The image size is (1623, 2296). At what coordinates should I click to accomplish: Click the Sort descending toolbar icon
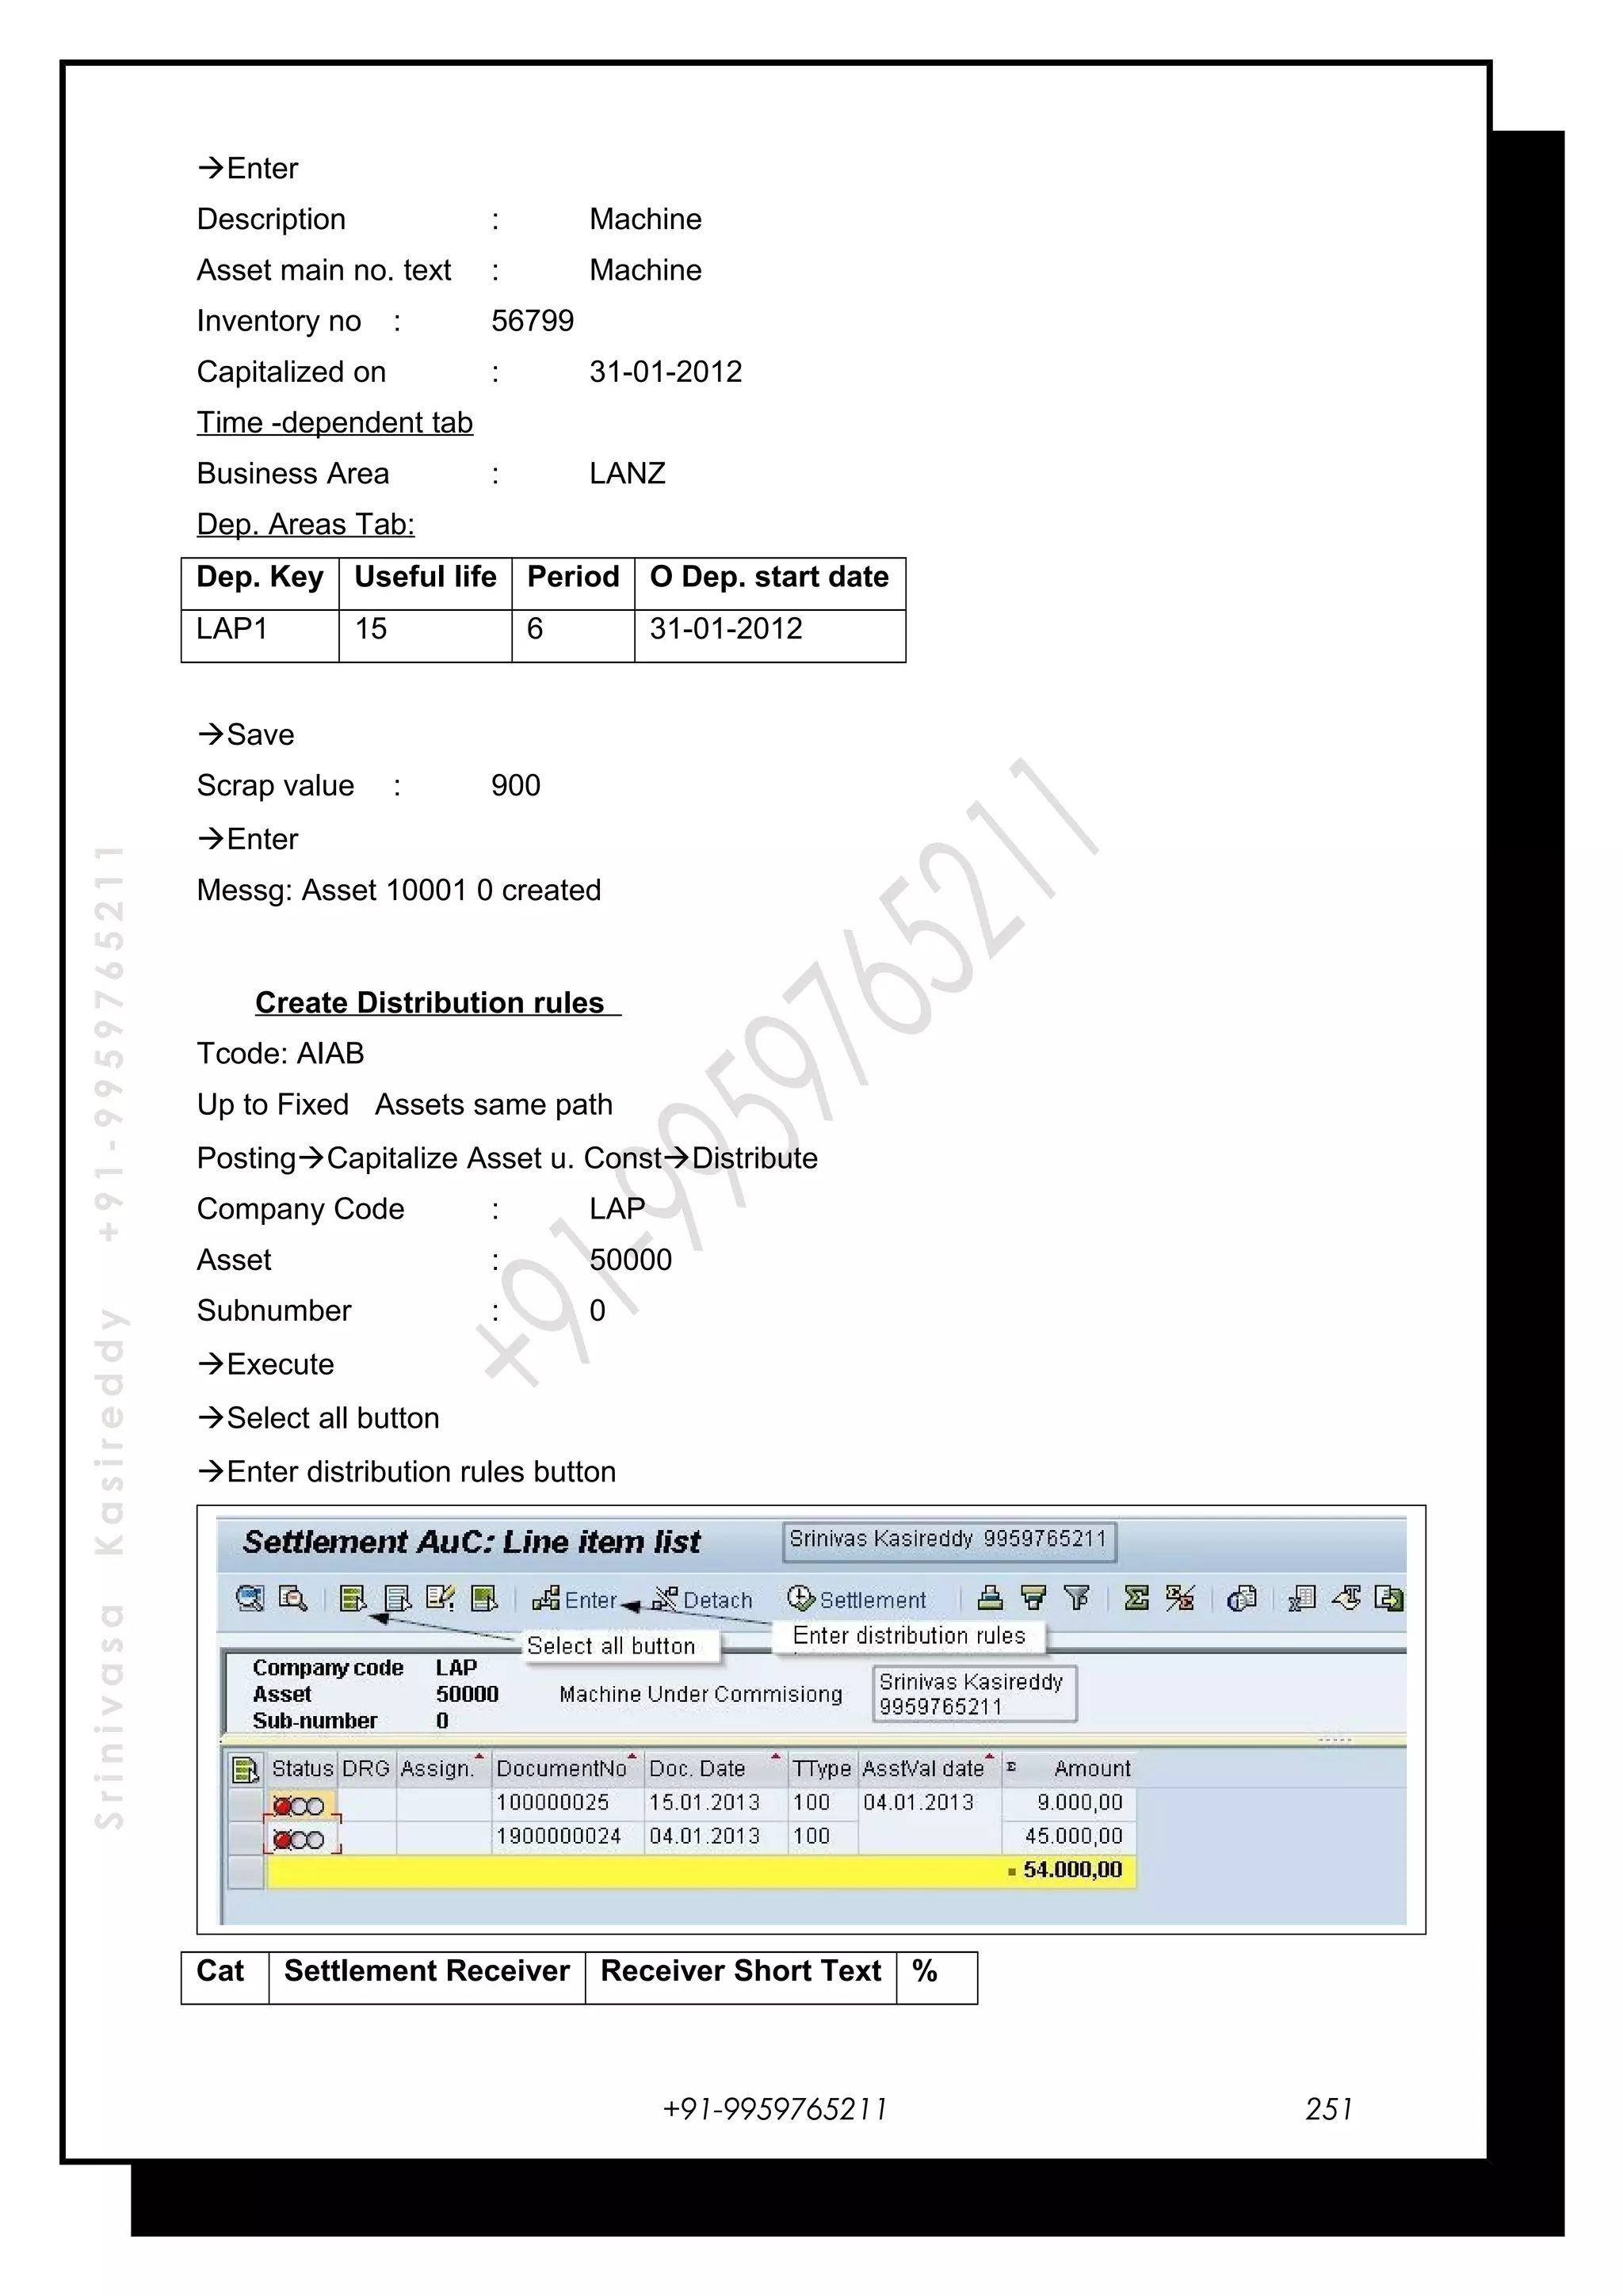tap(1033, 1598)
